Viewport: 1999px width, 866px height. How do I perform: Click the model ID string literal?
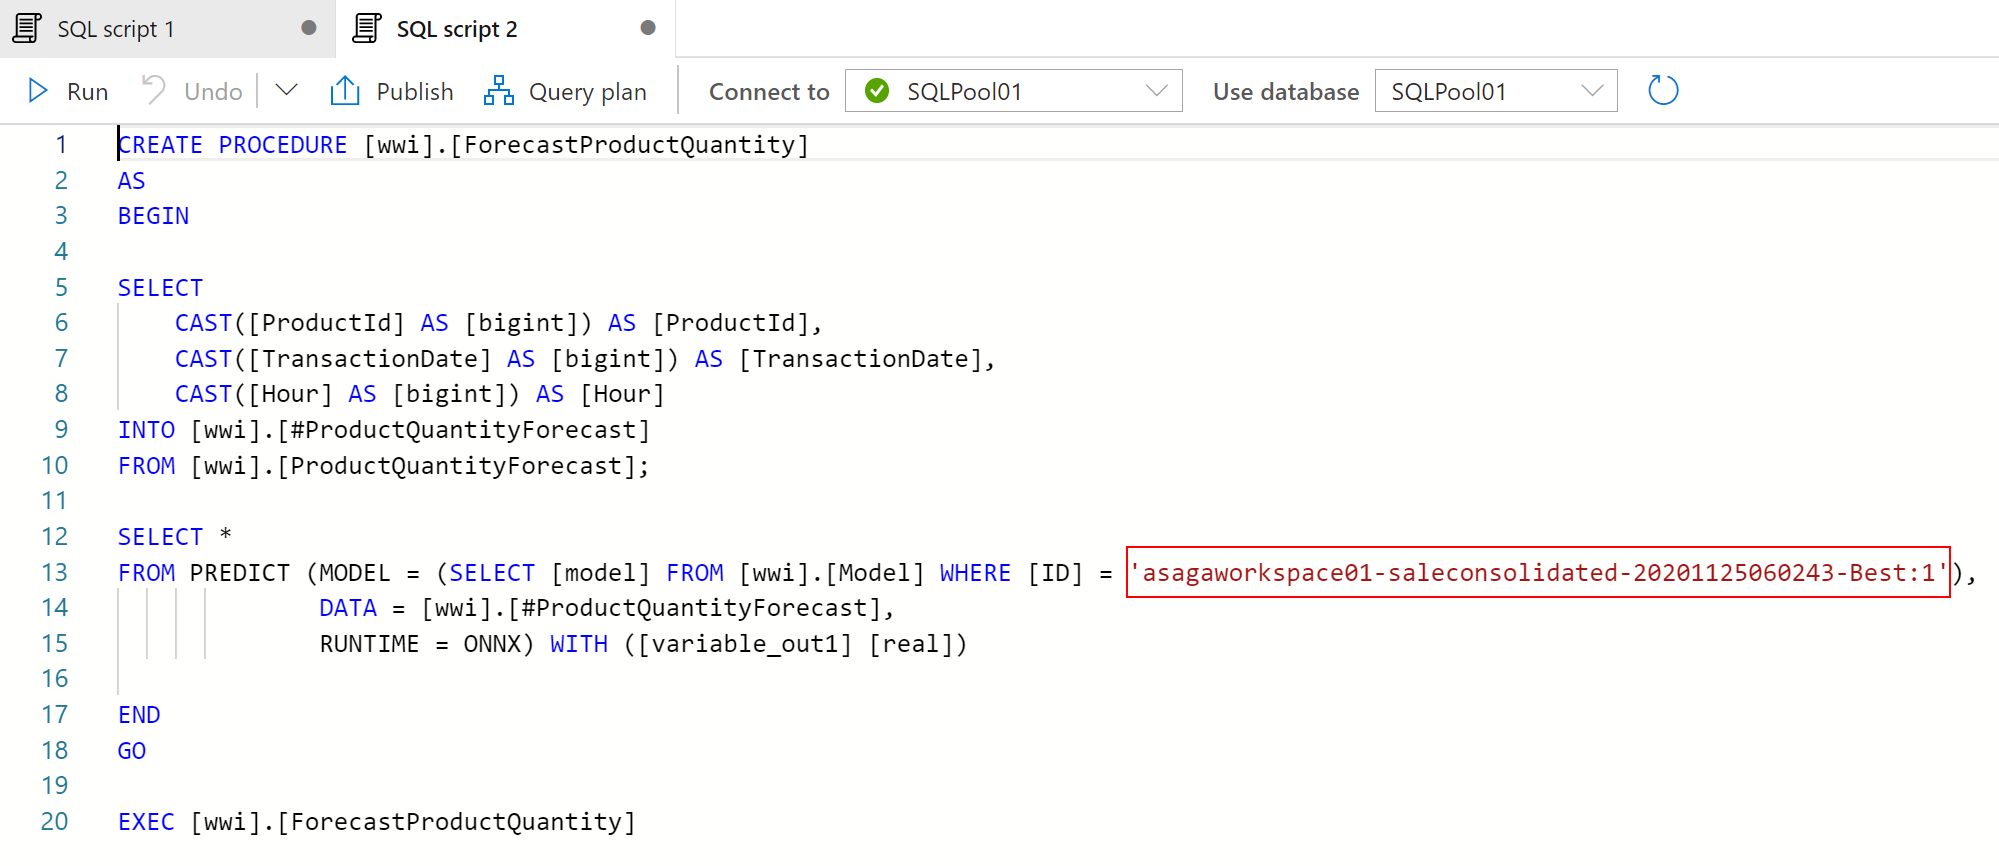point(1538,573)
